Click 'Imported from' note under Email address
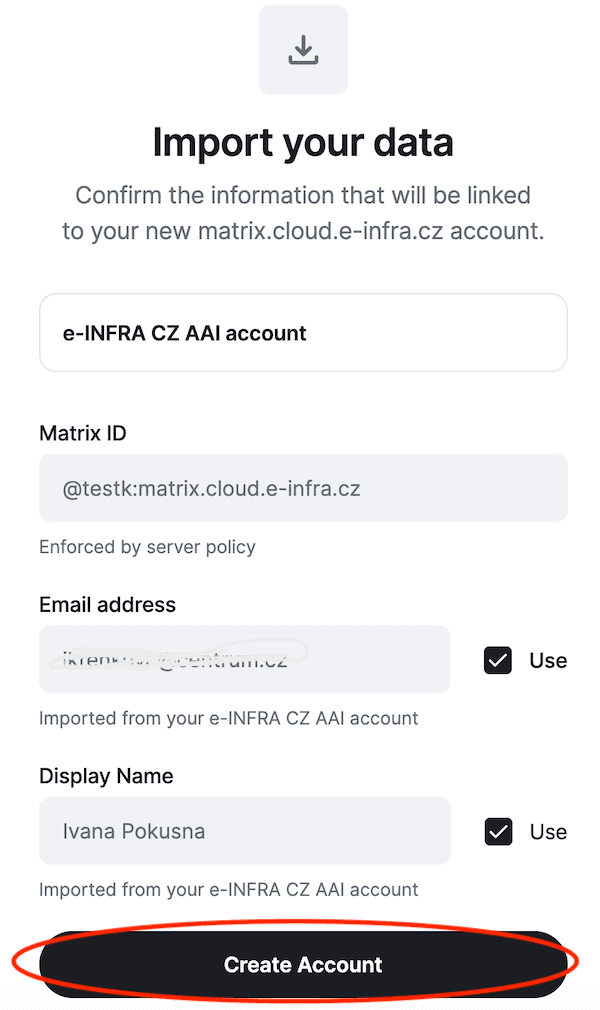This screenshot has width=600, height=1010. coord(228,718)
